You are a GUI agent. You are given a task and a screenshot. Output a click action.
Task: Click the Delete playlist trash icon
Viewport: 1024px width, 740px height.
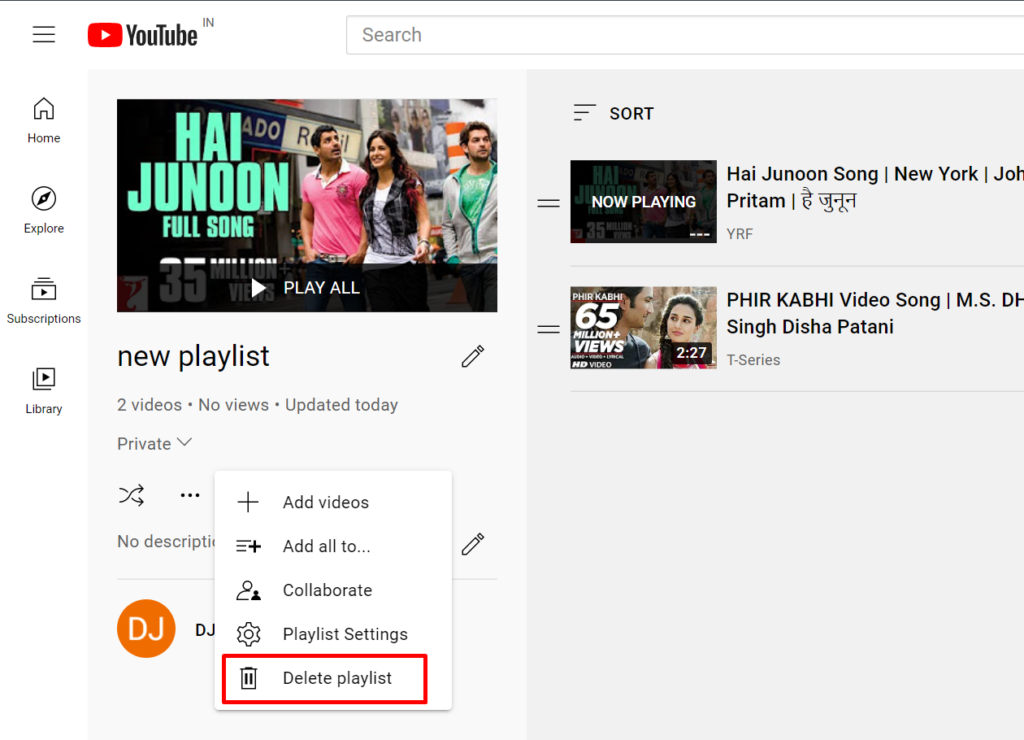click(247, 678)
